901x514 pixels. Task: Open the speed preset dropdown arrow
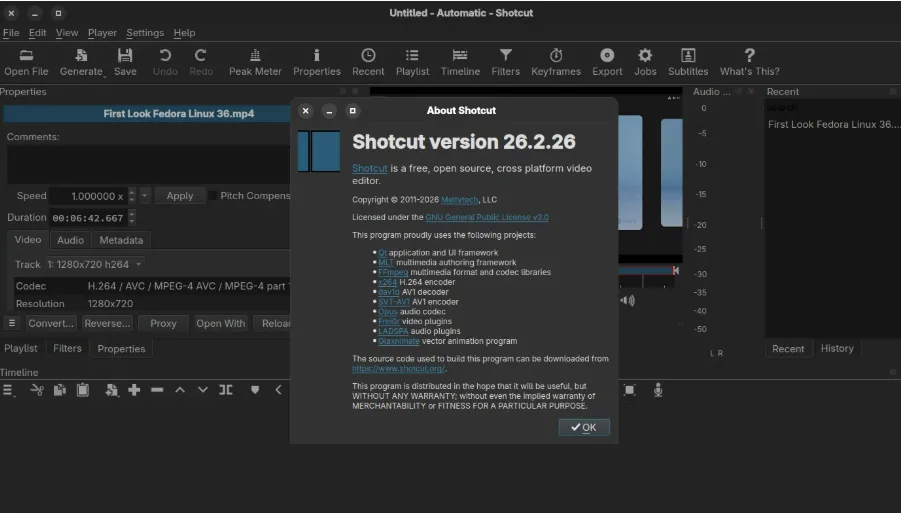[x=144, y=196]
